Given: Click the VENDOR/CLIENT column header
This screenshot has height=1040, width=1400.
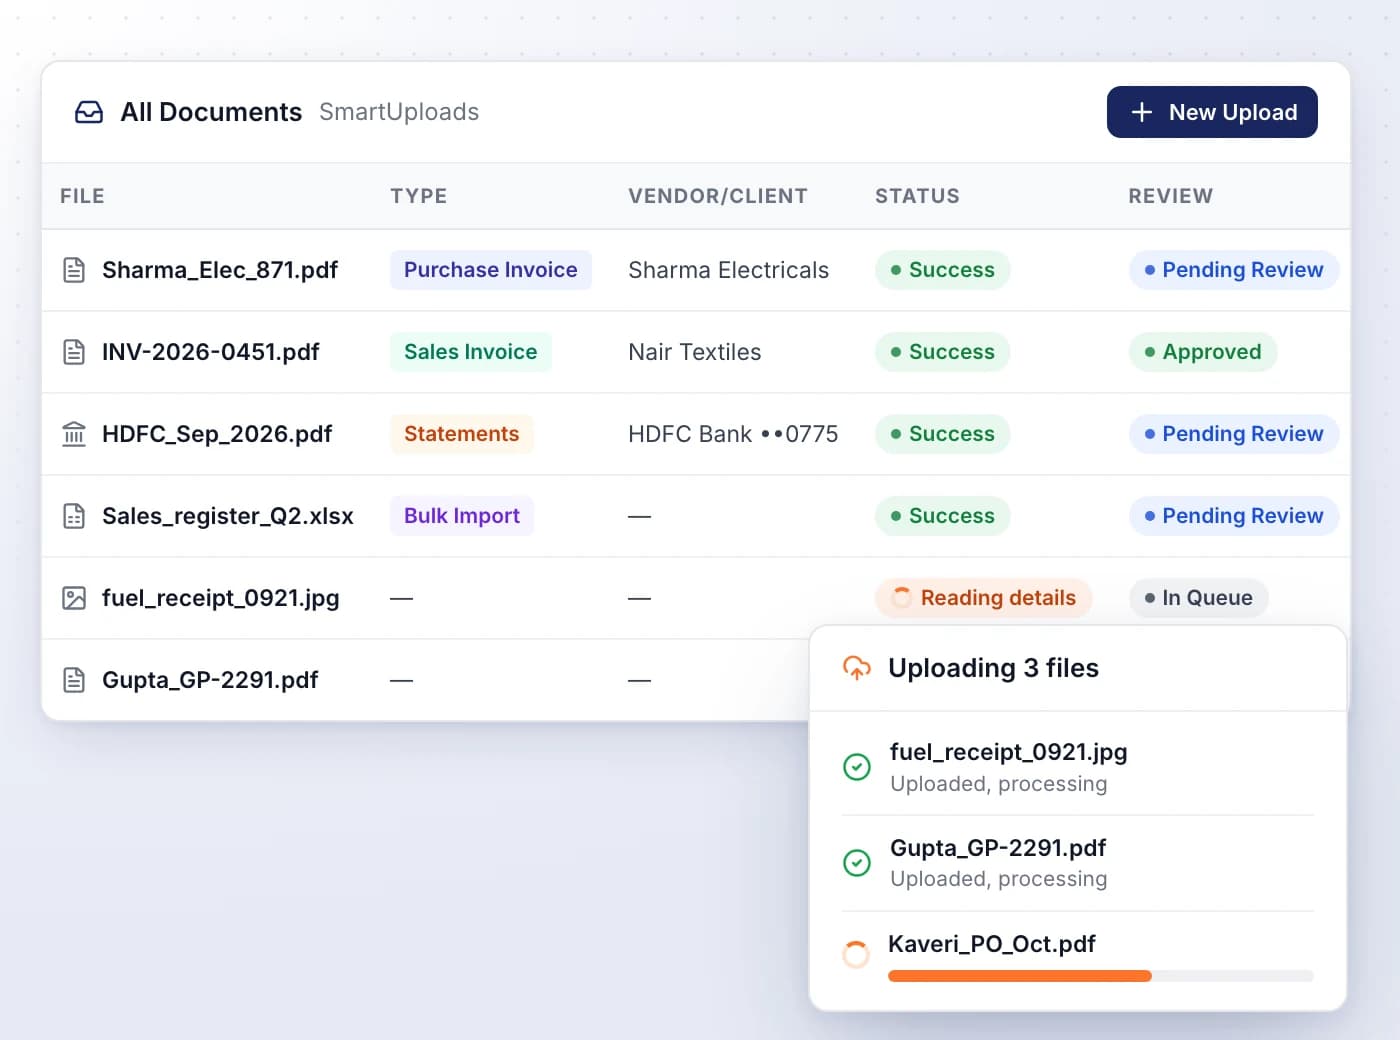Looking at the screenshot, I should tap(718, 196).
